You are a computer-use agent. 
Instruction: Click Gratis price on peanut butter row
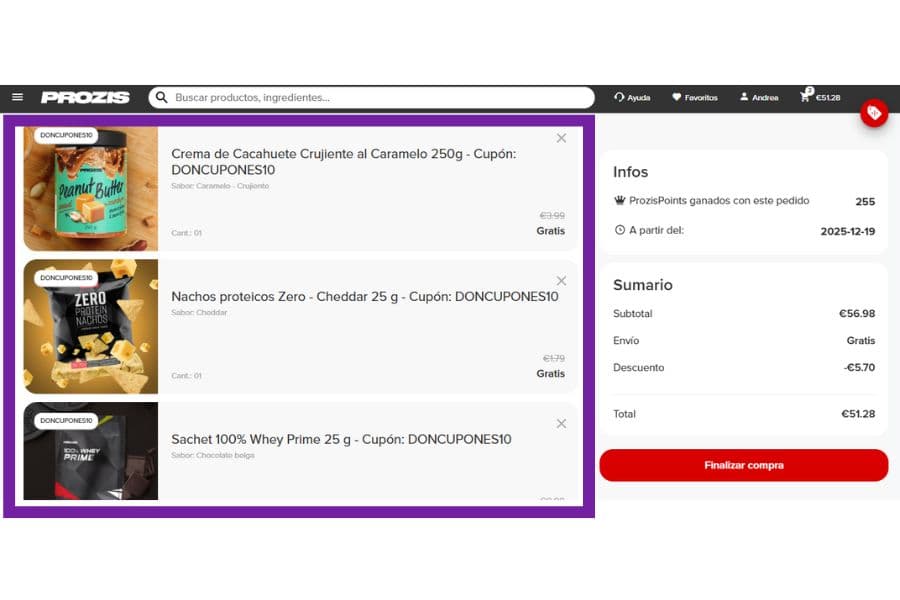coord(550,231)
